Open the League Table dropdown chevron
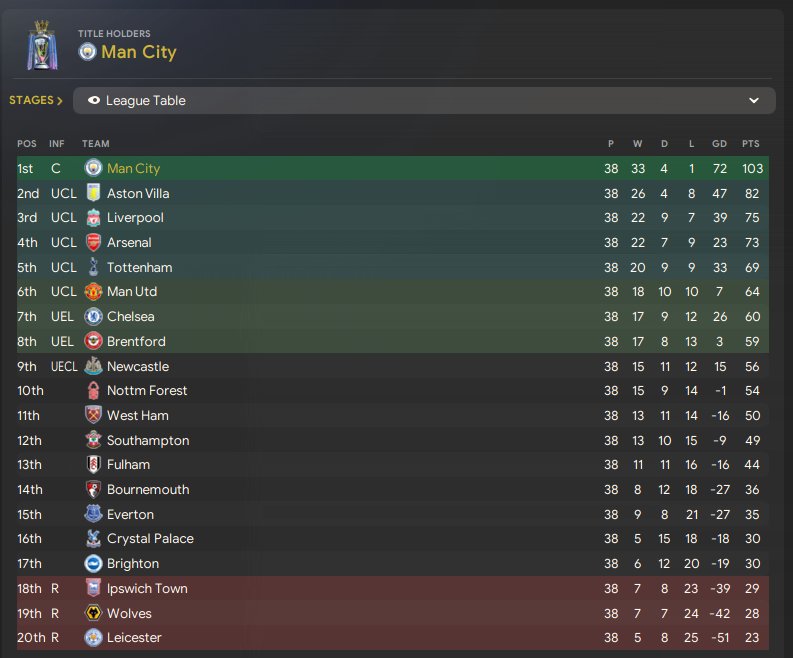The width and height of the screenshot is (793, 658). (754, 101)
